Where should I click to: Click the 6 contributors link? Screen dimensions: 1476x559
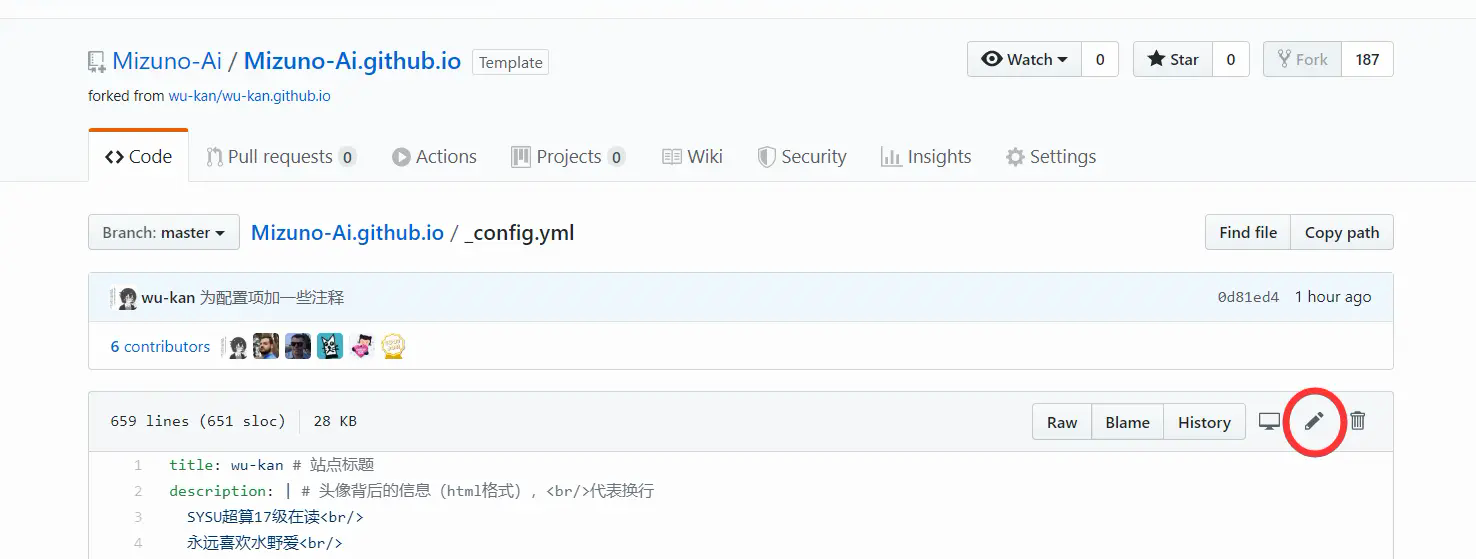tap(160, 347)
